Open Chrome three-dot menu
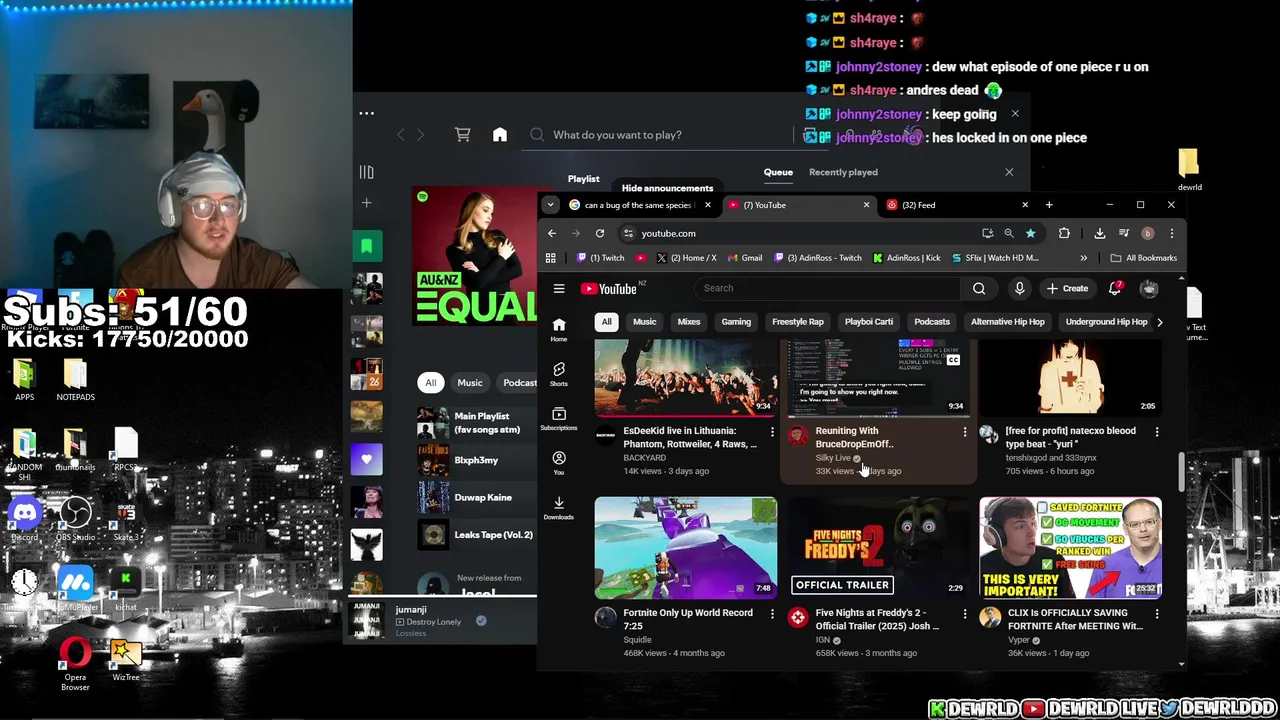The image size is (1280, 720). point(1171,233)
